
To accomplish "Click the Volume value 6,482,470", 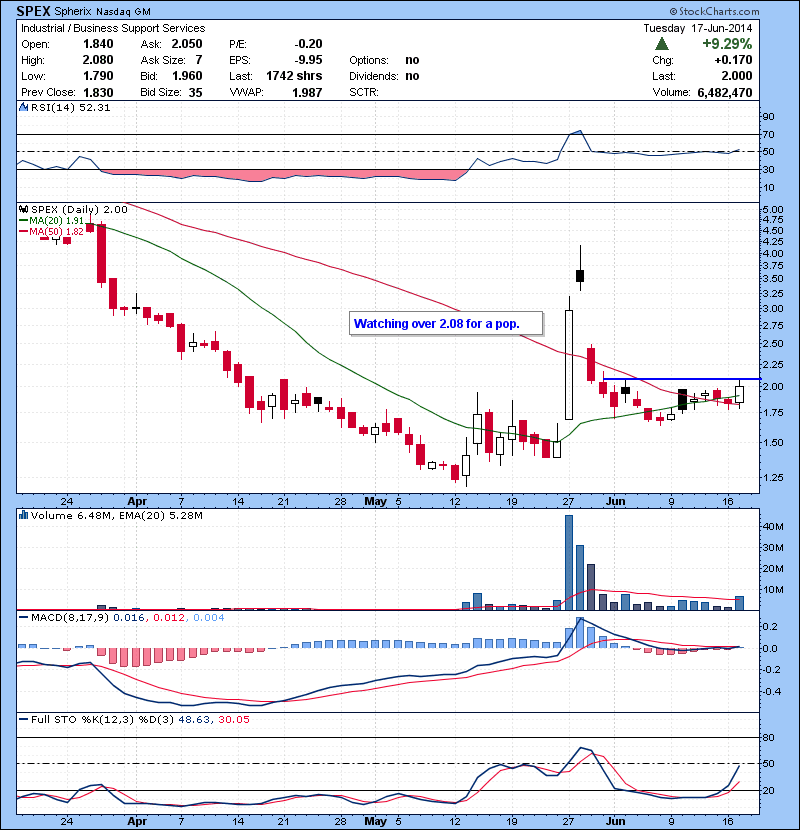I will click(x=722, y=92).
